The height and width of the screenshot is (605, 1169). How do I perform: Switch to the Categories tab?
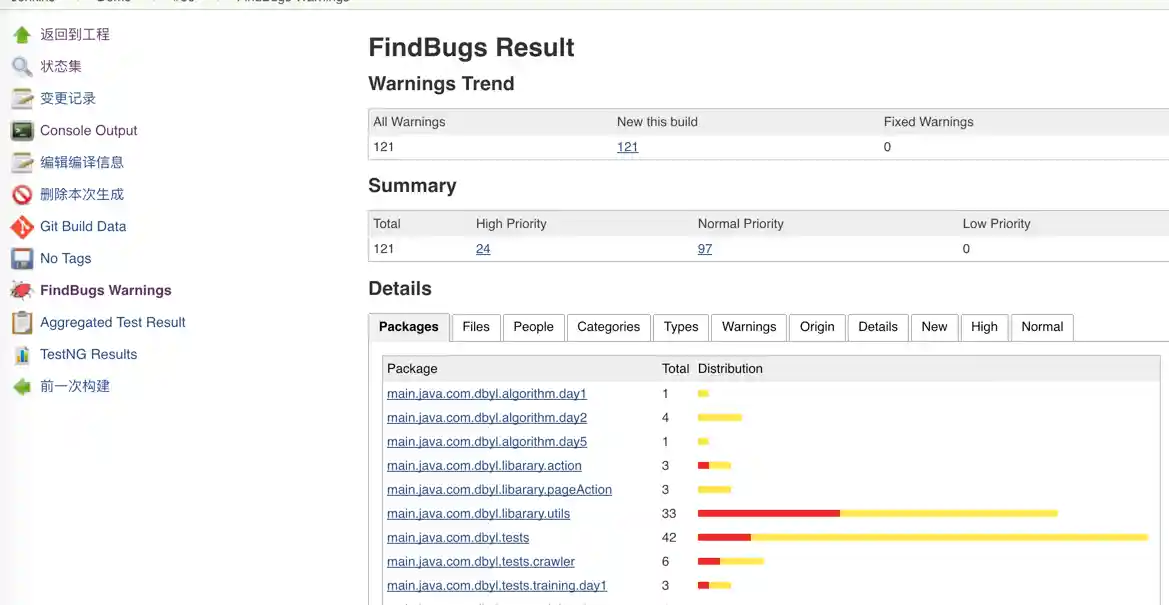pos(608,327)
